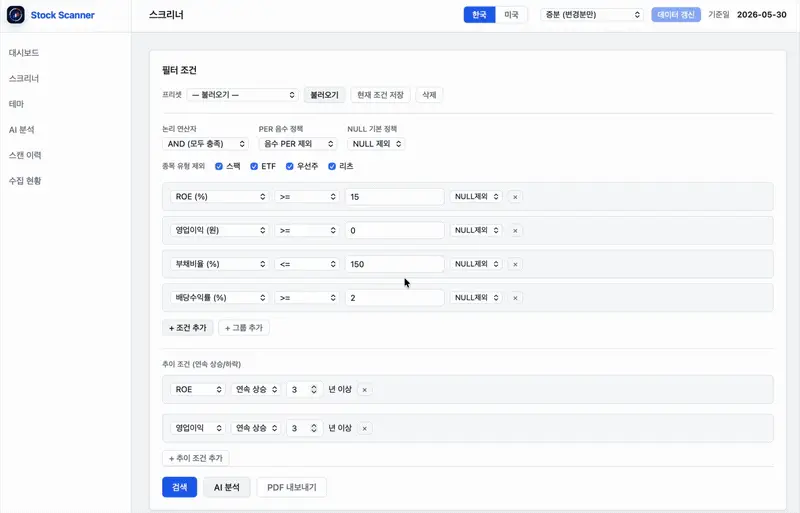Open the 배당수익률 (%) field selector
800x513 pixels.
[220, 298]
